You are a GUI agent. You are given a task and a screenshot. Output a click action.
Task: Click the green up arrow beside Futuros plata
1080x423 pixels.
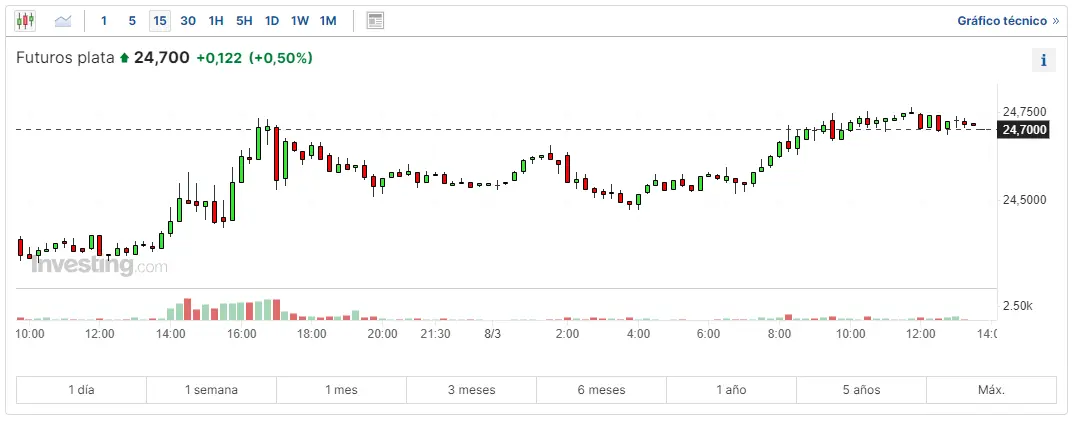[x=124, y=58]
